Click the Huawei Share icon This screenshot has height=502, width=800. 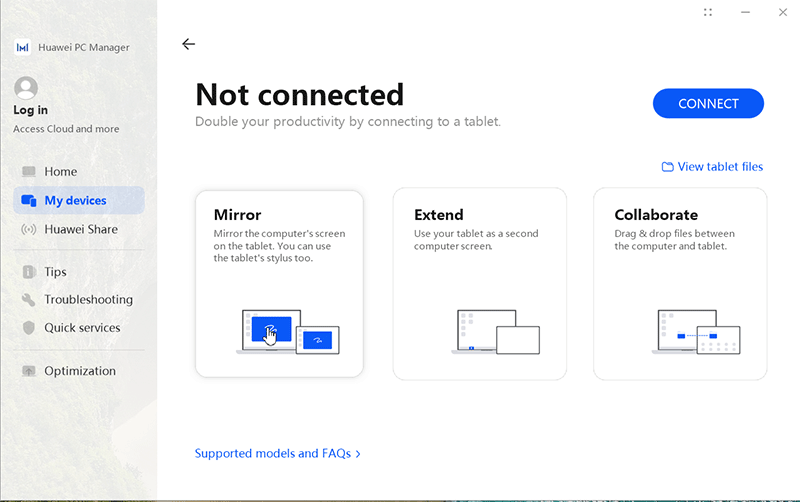click(28, 229)
